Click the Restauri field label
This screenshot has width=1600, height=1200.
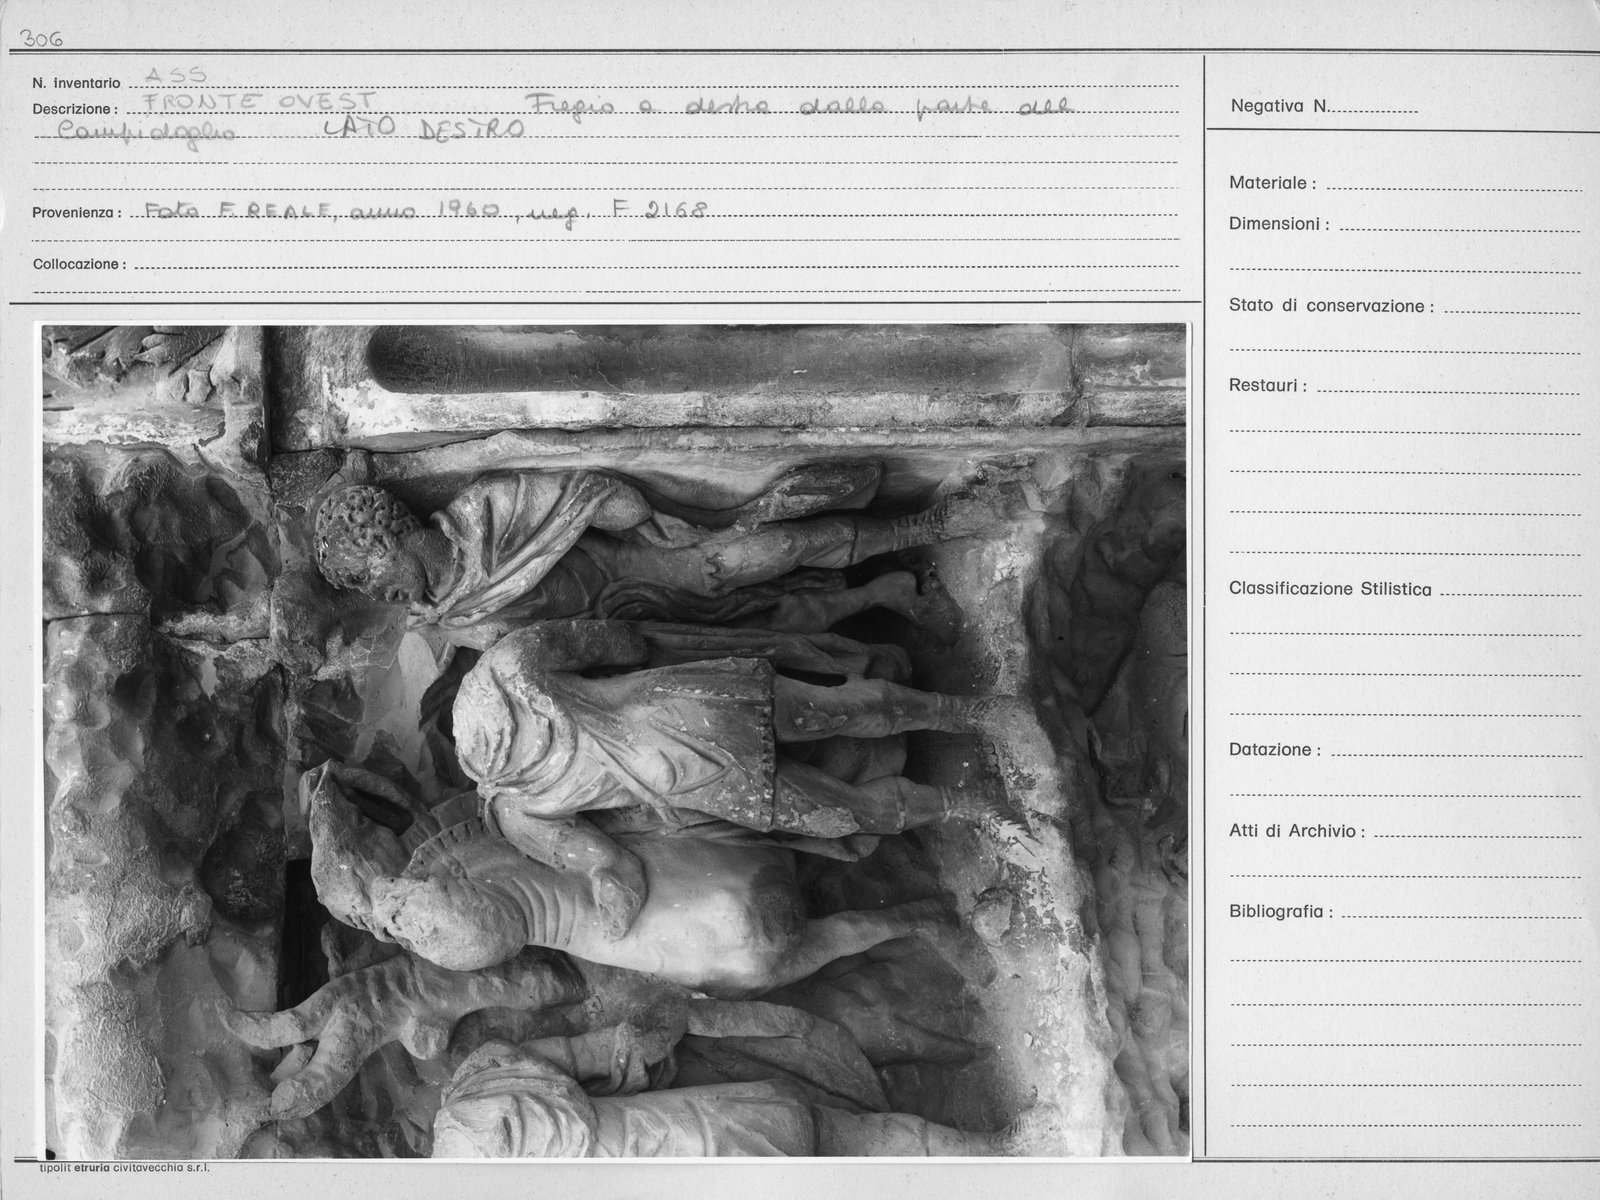pyautogui.click(x=1268, y=386)
